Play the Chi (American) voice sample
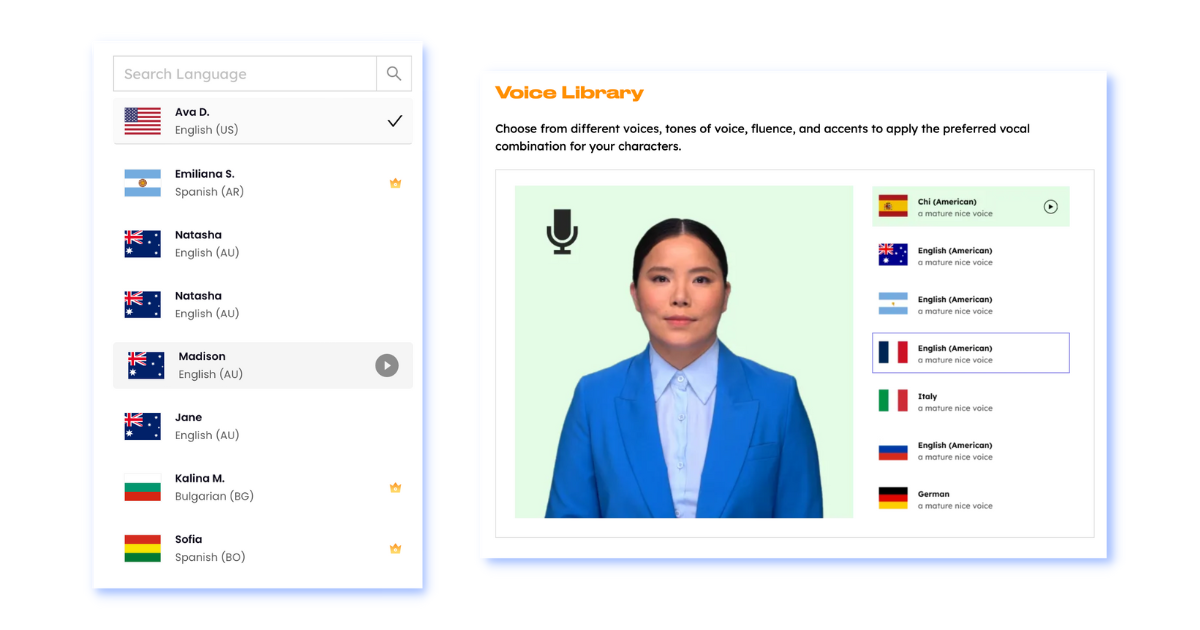Viewport: 1200px width, 630px height. coord(1050,207)
